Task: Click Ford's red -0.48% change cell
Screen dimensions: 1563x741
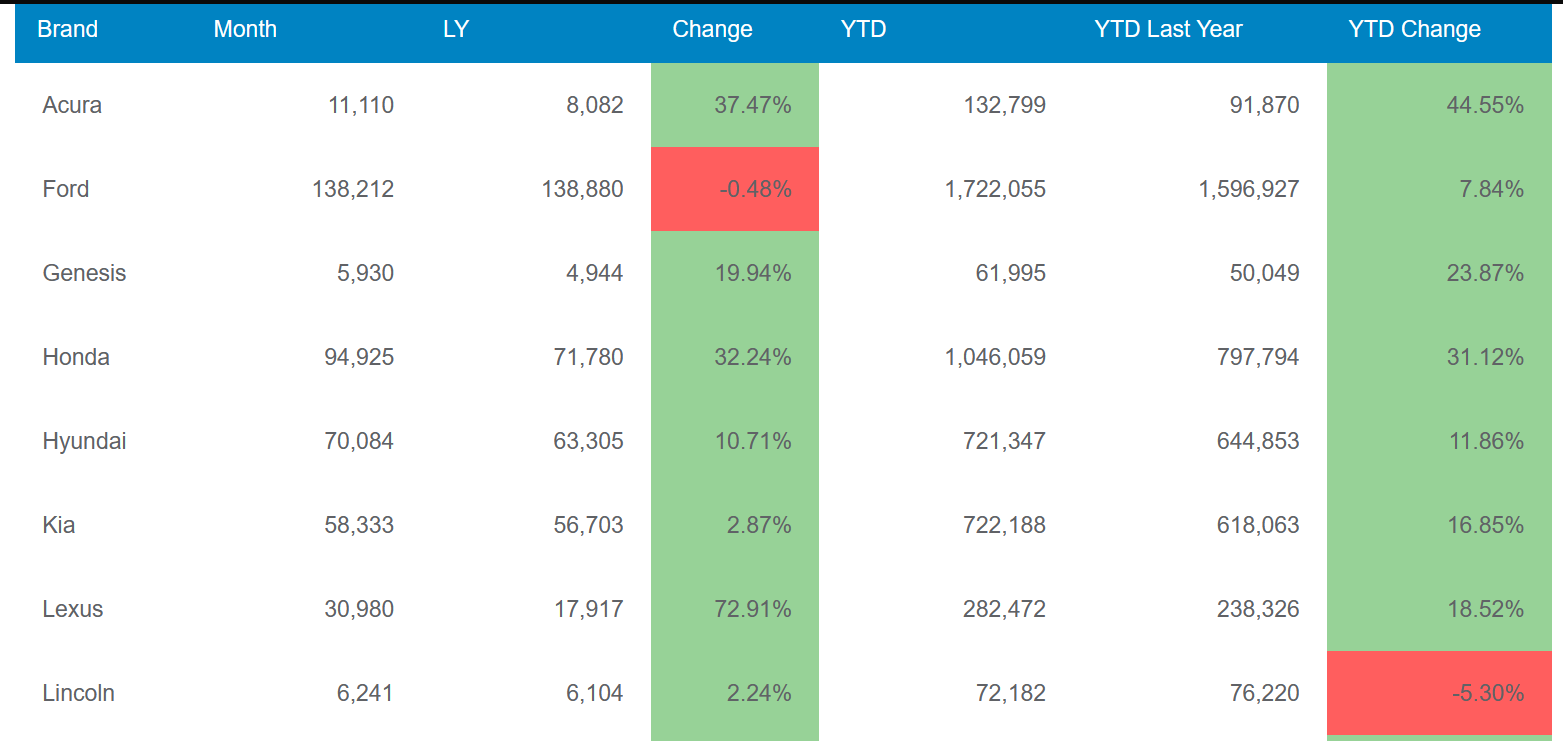Action: [735, 189]
